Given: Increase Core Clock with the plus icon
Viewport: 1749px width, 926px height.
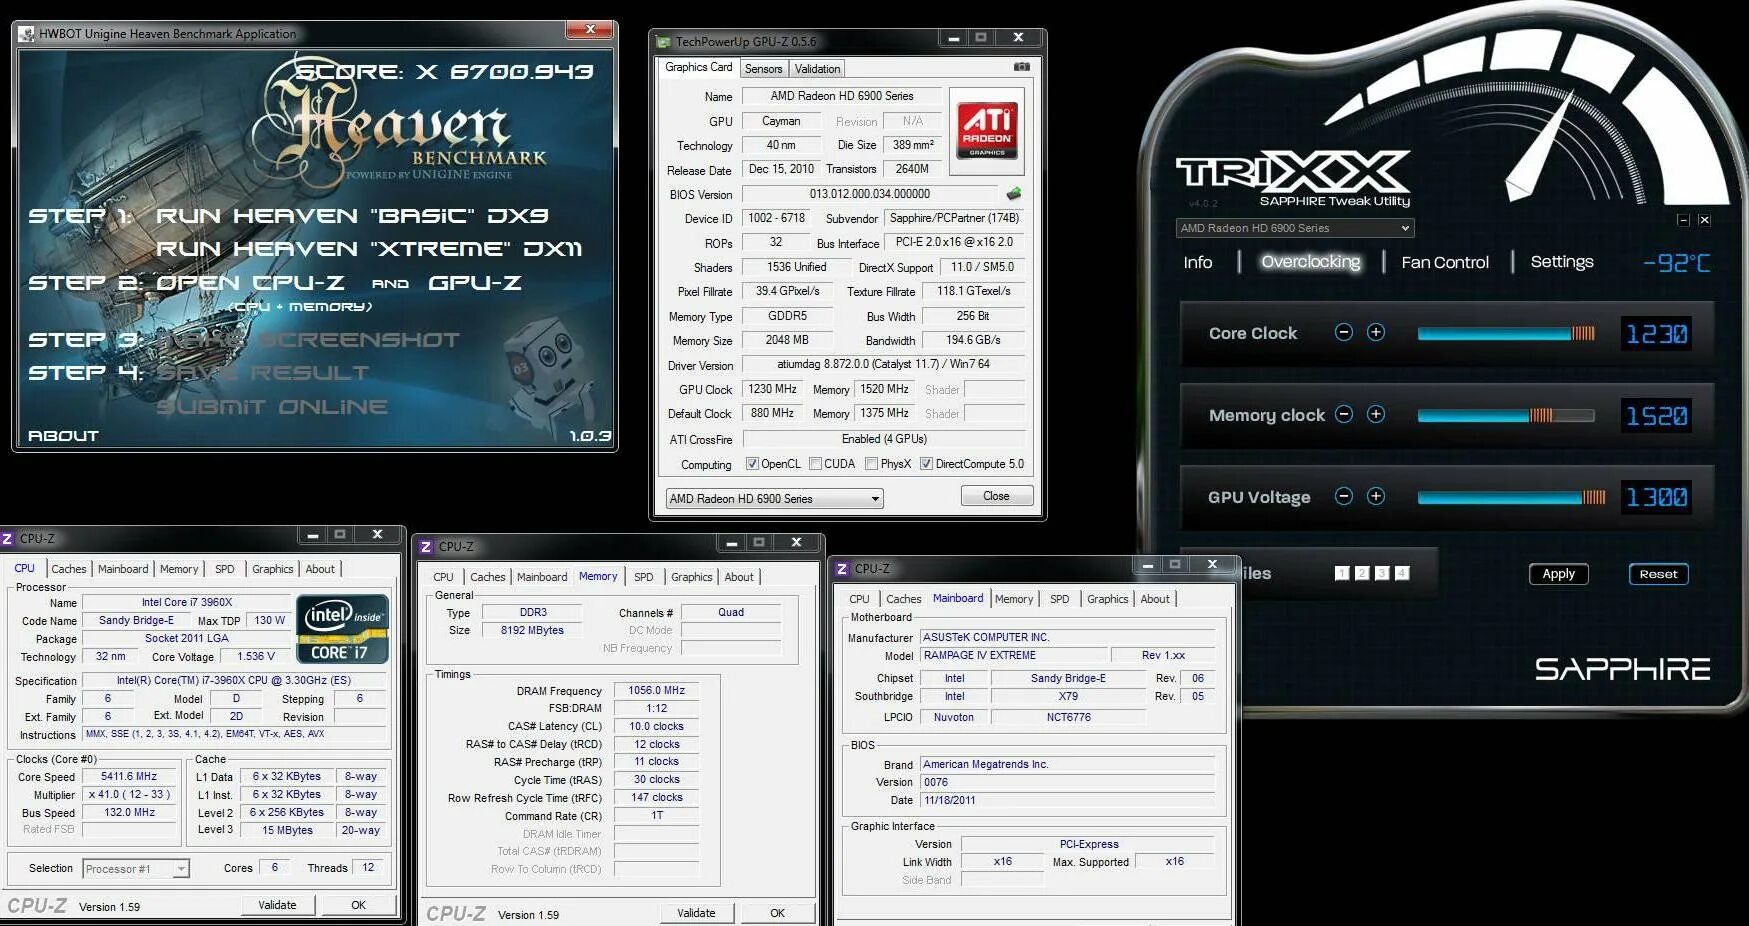Looking at the screenshot, I should (x=1376, y=332).
